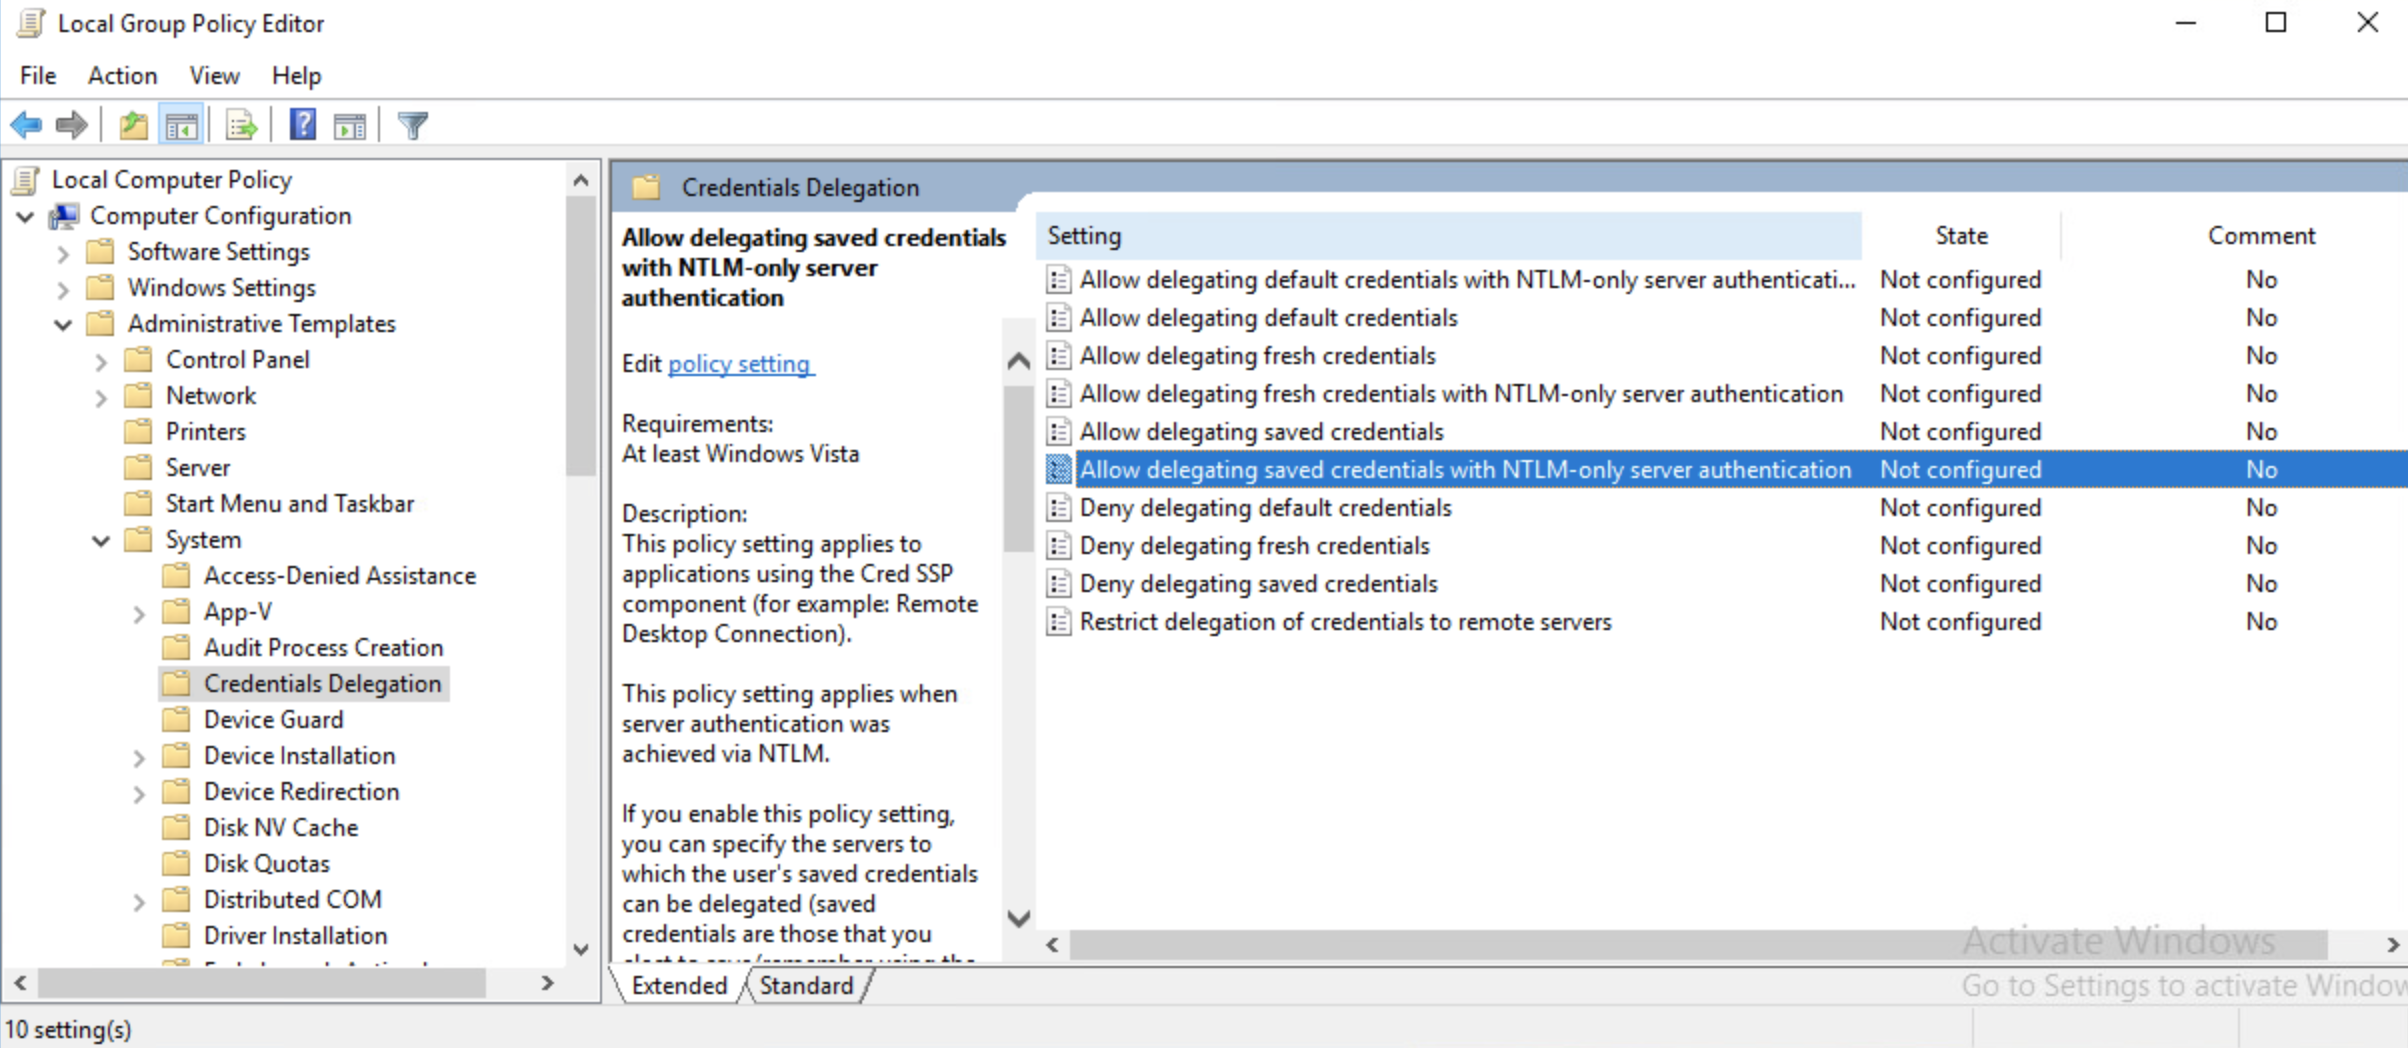The width and height of the screenshot is (2408, 1048).
Task: Click folder icon next to Device Guard
Action: click(177, 720)
